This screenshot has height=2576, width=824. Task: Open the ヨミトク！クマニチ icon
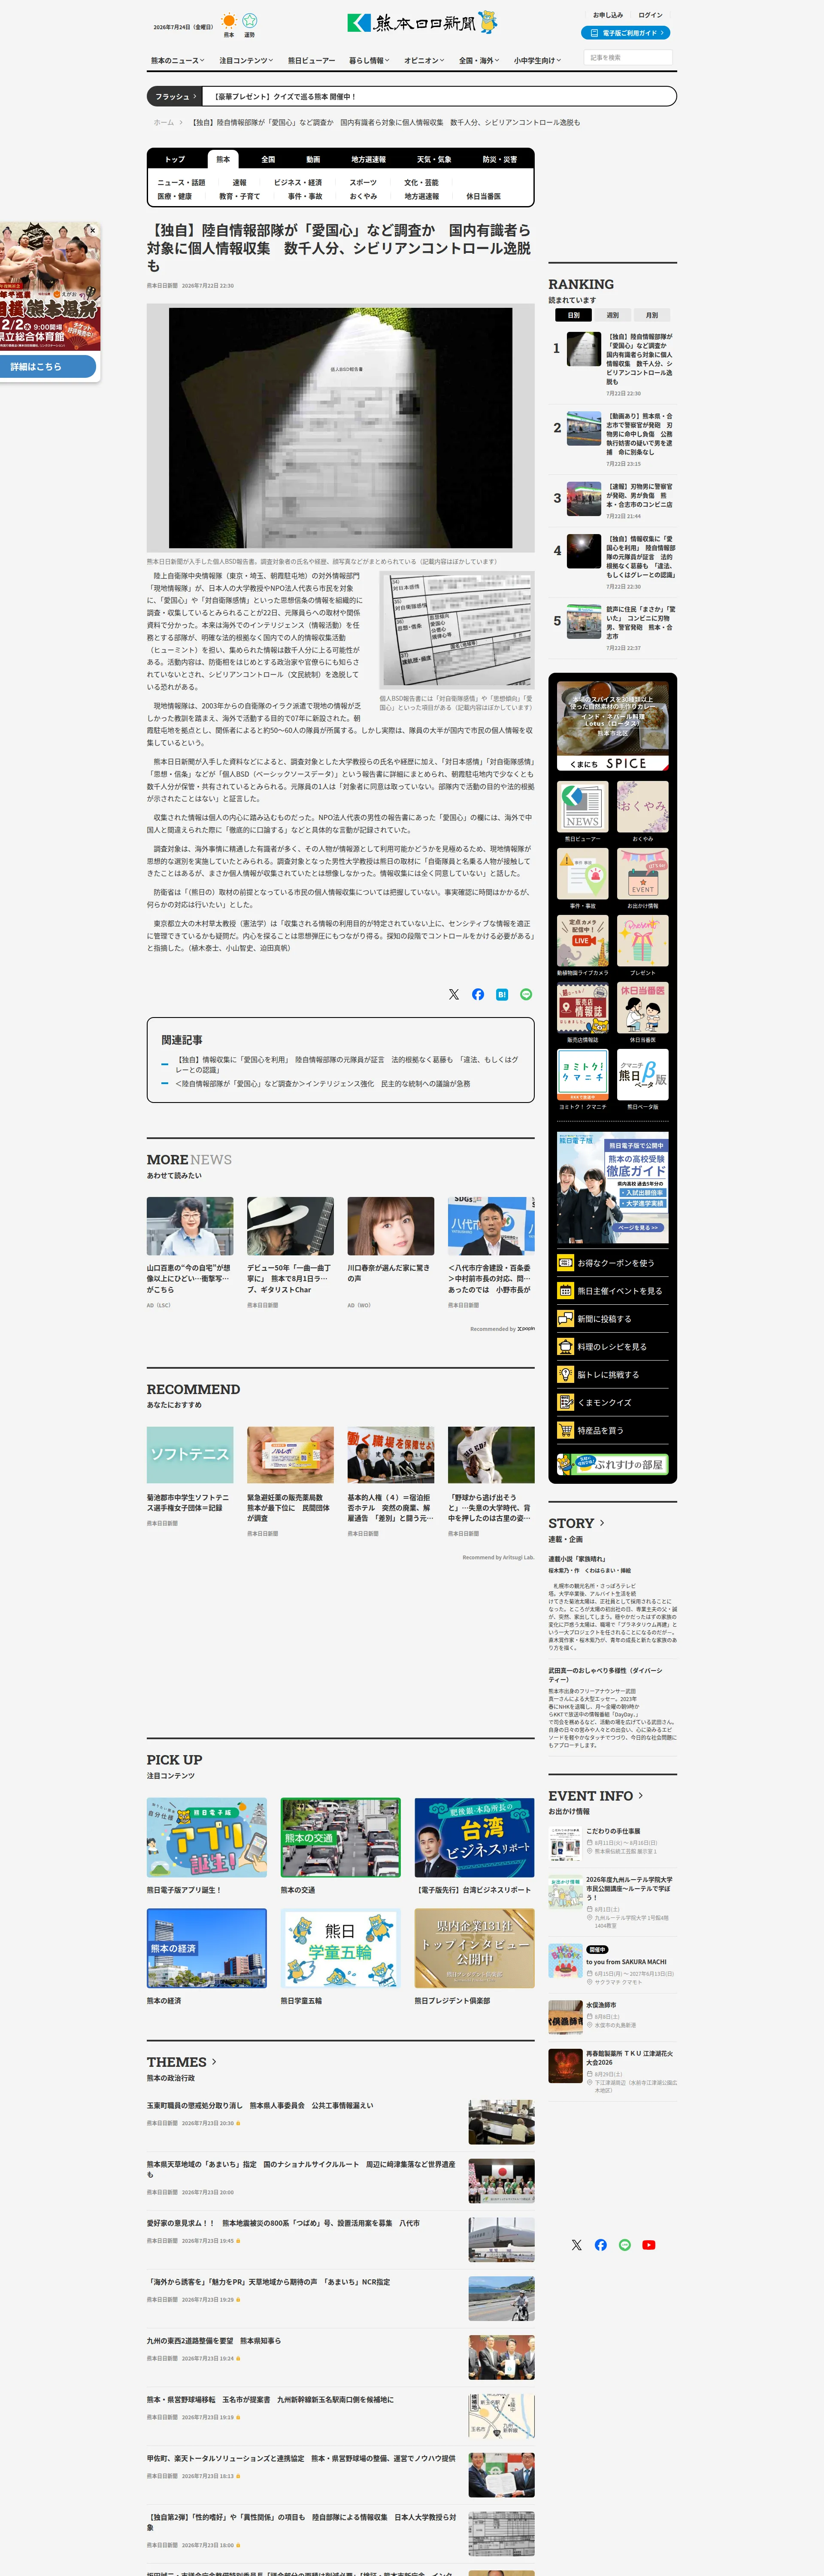(x=582, y=1074)
